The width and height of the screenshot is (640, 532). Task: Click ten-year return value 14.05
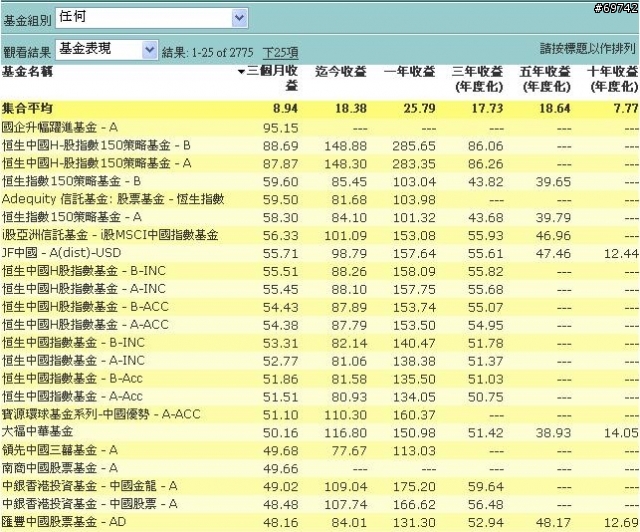pos(621,433)
